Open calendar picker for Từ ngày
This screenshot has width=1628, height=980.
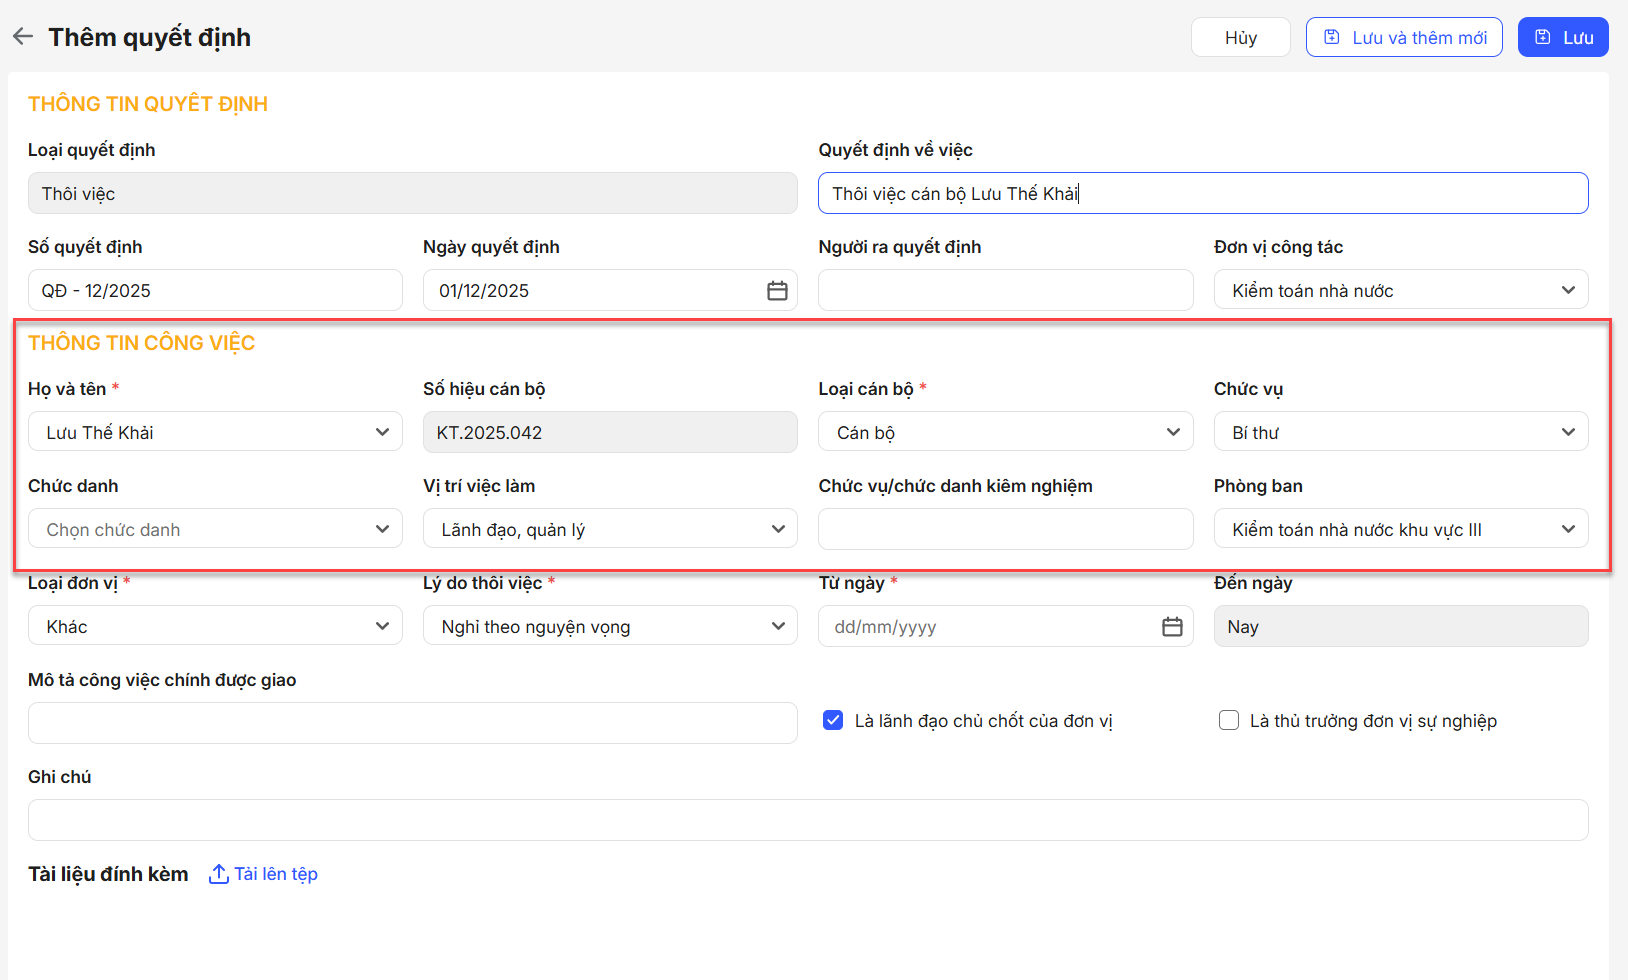[1172, 627]
